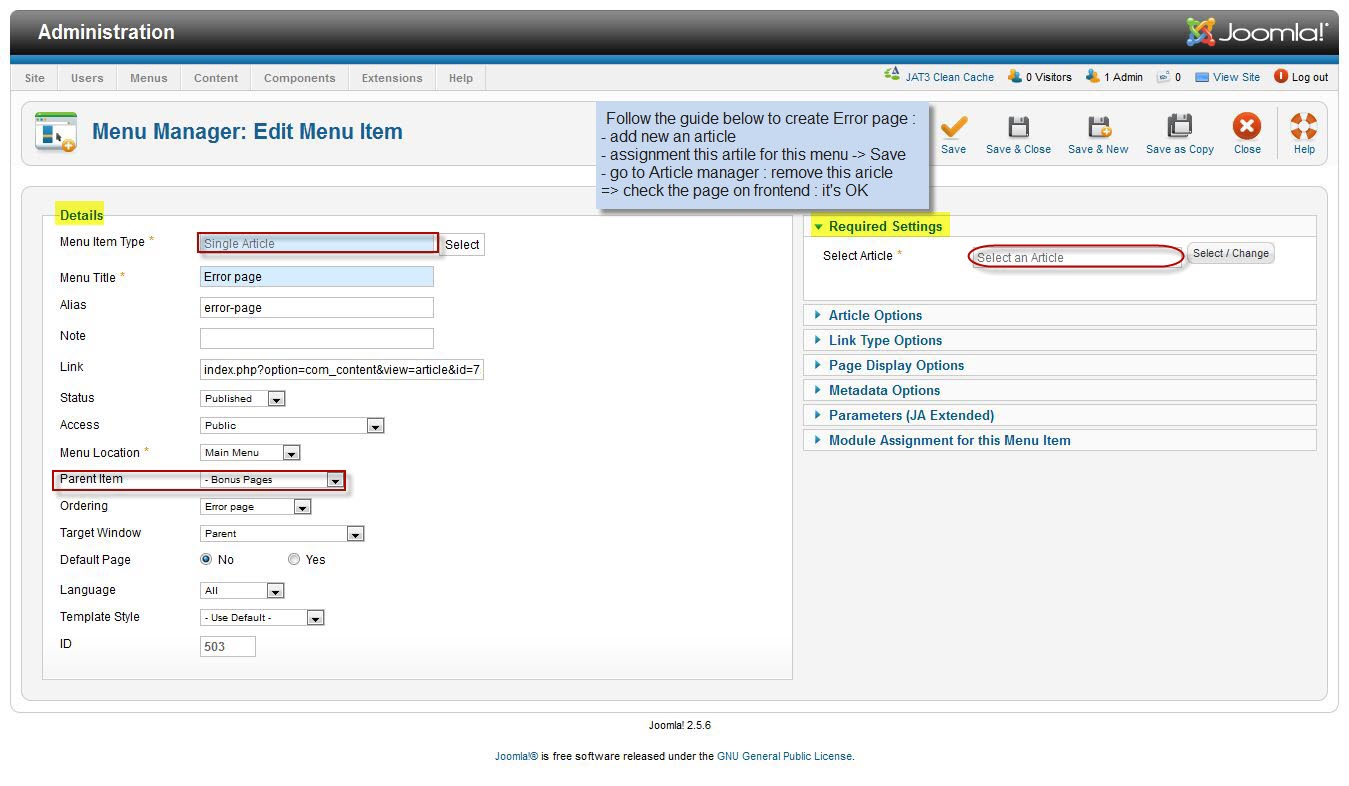The image size is (1349, 786).
Task: Click the GNU General Public License link
Action: point(784,756)
